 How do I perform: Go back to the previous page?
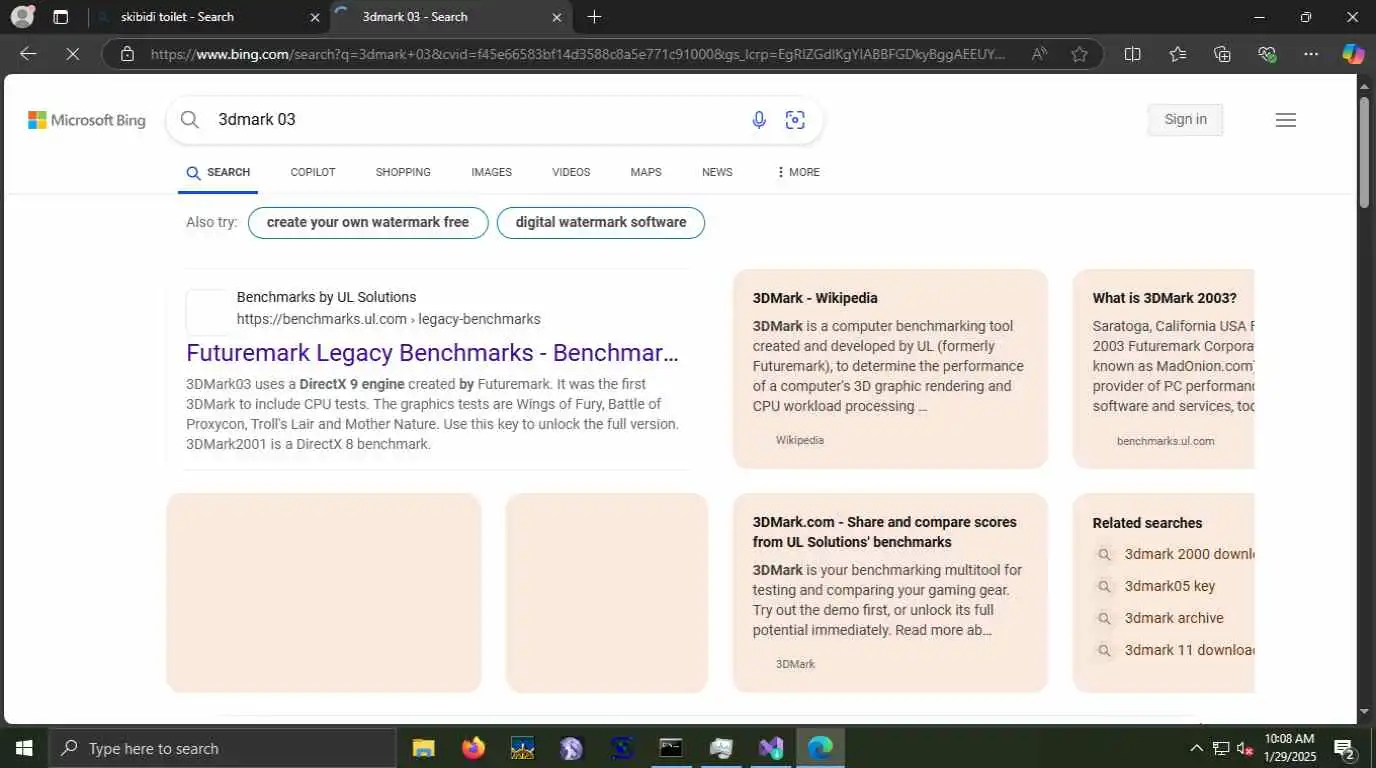pos(28,54)
